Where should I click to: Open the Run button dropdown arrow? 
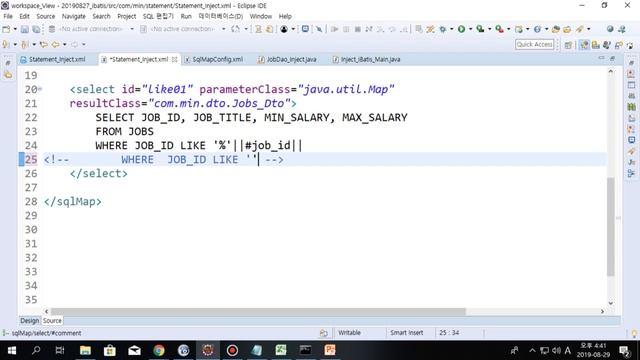click(471, 29)
